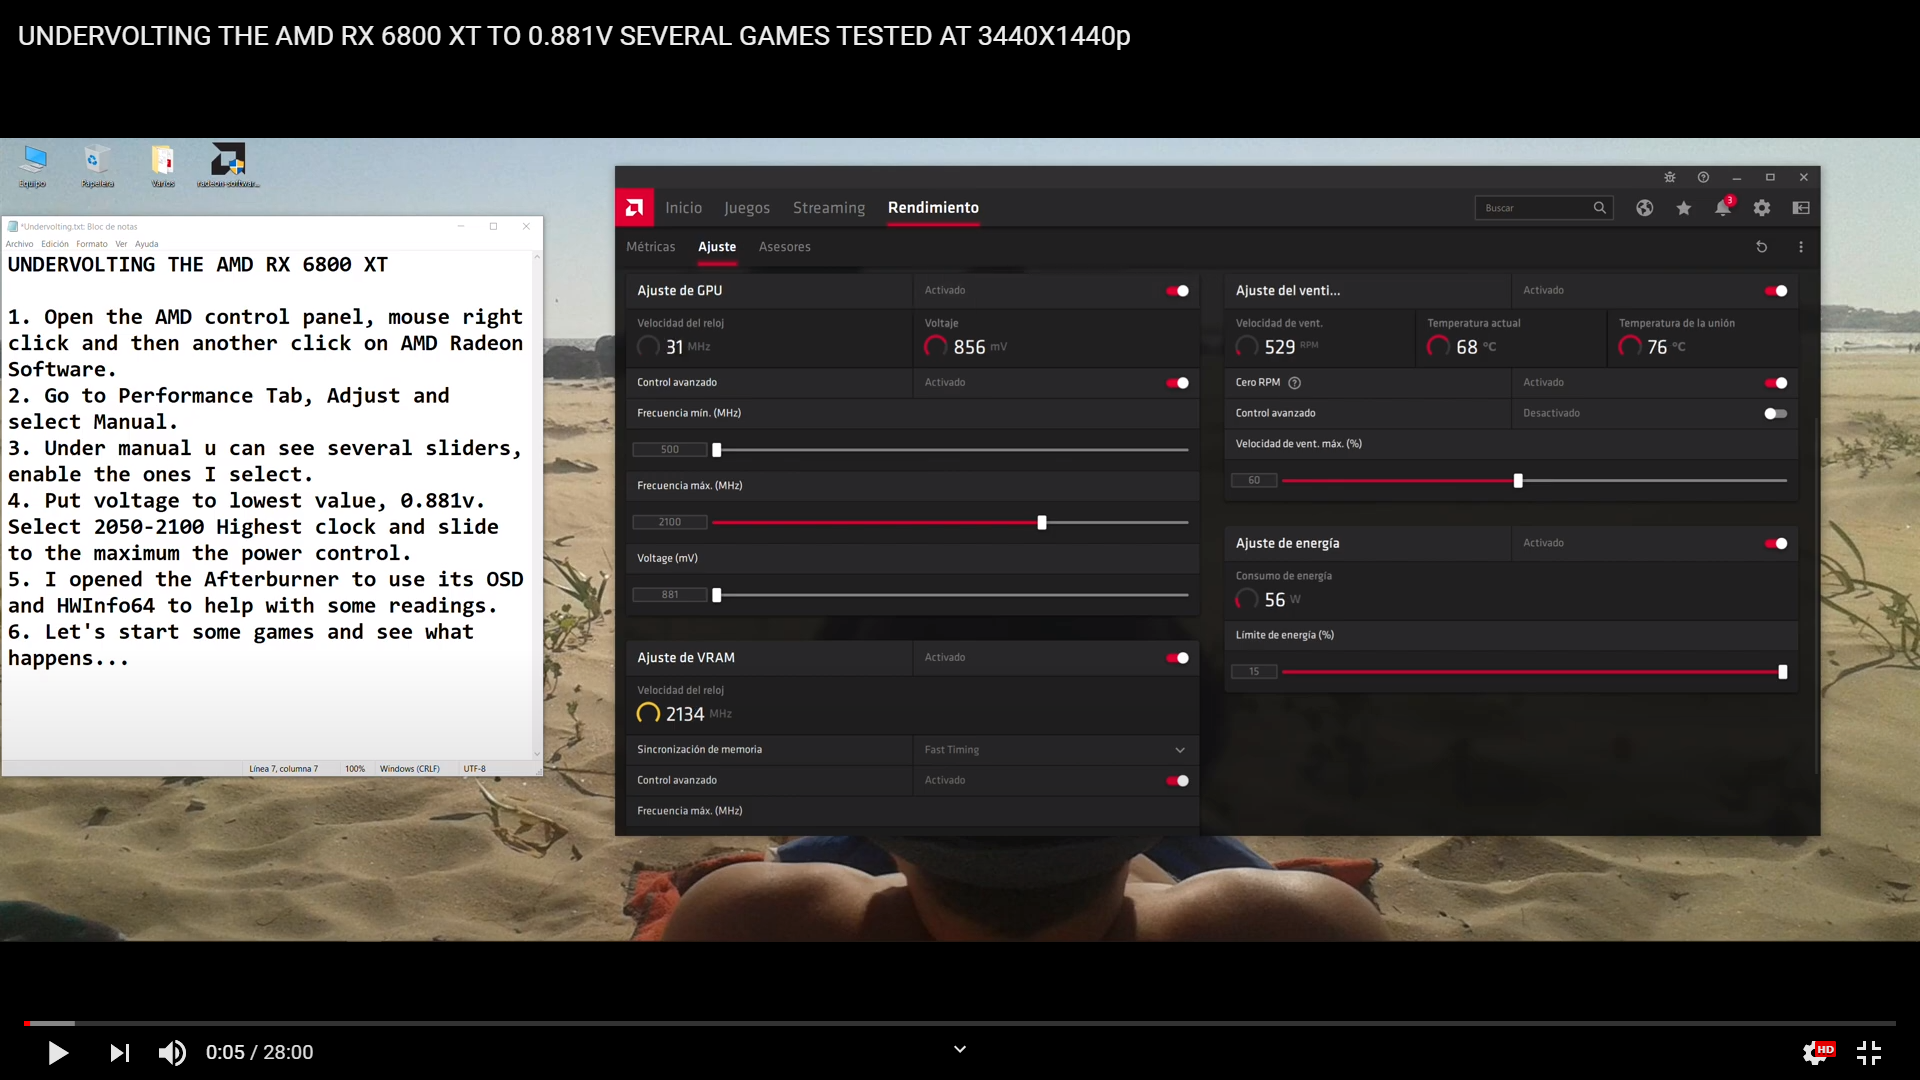Image resolution: width=1920 pixels, height=1080 pixels.
Task: Open Notepad Edición menu
Action: tap(55, 244)
